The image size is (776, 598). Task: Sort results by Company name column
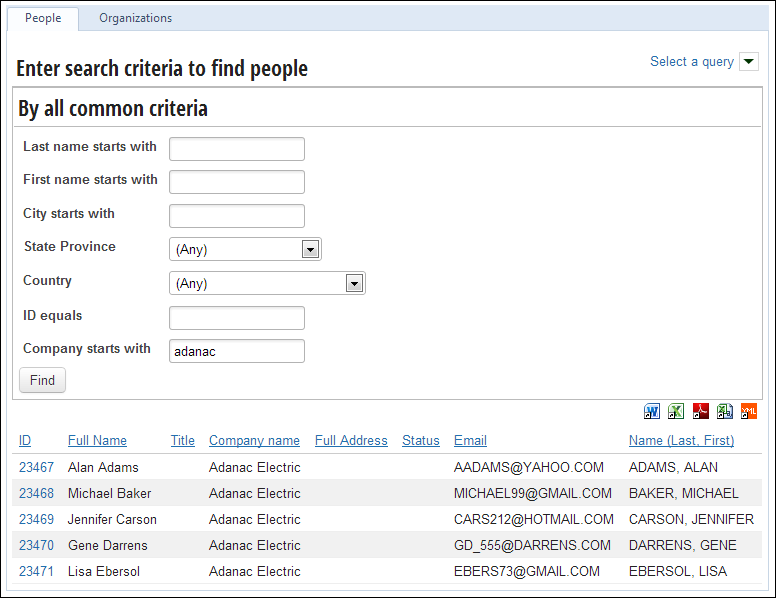point(254,441)
